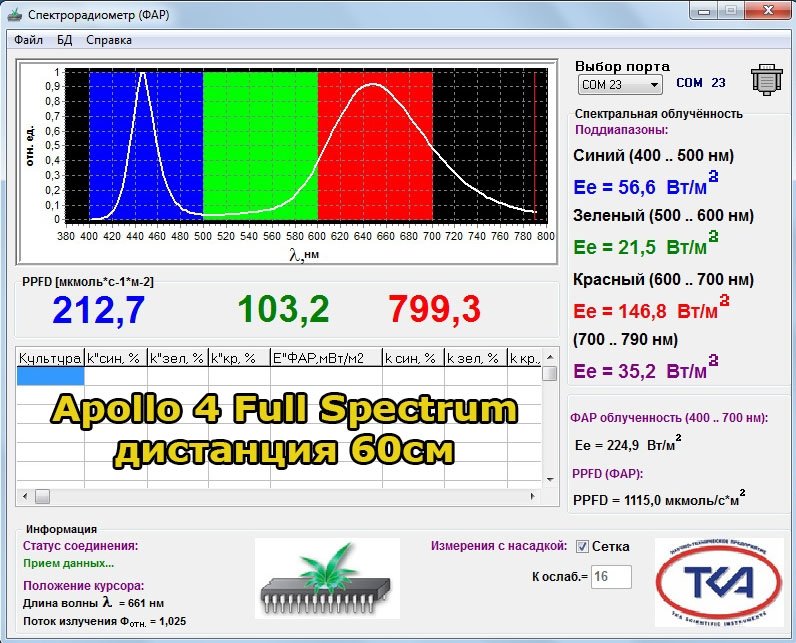
Task: Open the Справка menu
Action: click(x=109, y=40)
